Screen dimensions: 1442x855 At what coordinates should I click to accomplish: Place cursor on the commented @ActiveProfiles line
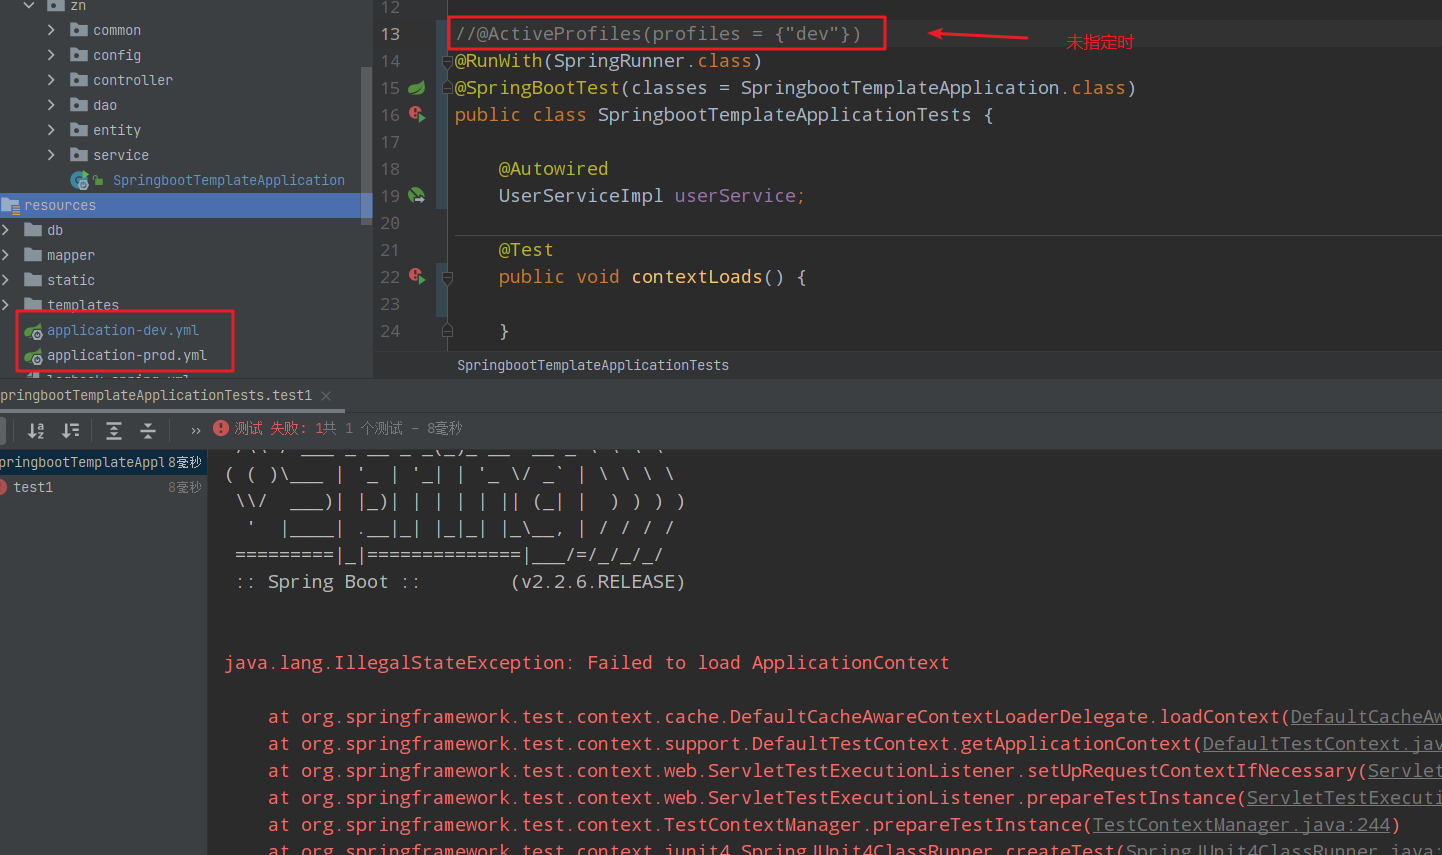tap(658, 34)
